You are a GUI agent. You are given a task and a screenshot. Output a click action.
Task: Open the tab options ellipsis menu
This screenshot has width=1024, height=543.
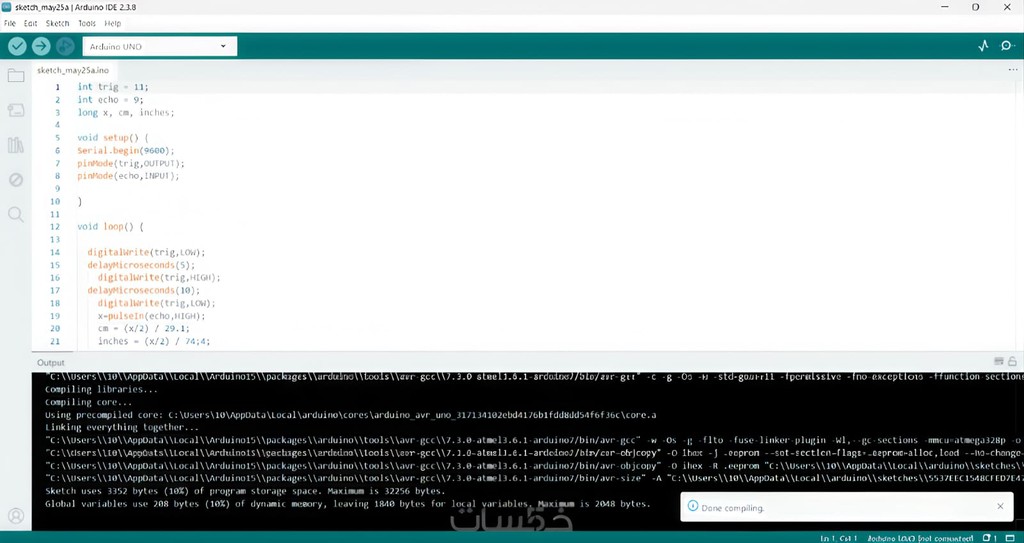point(1013,70)
